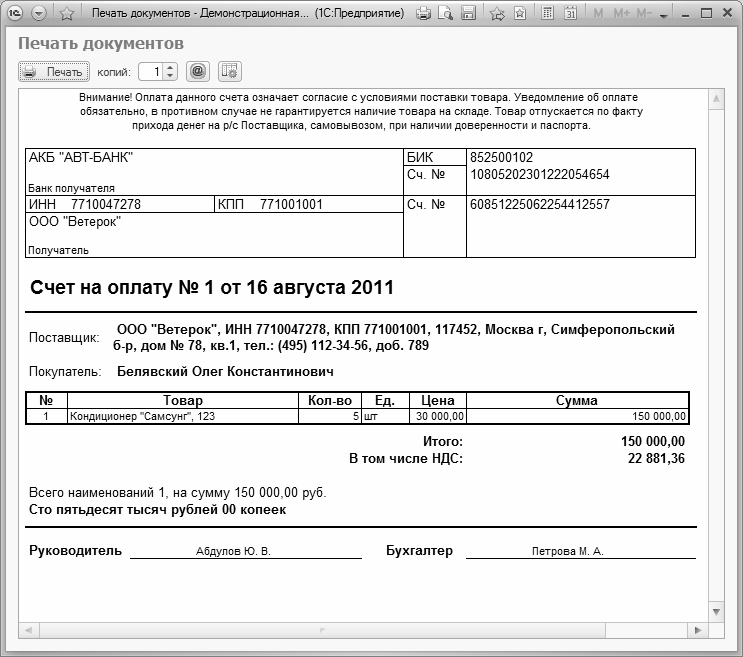743x657 pixels.
Task: Select the КПП 771001001 cell
Action: click(309, 204)
